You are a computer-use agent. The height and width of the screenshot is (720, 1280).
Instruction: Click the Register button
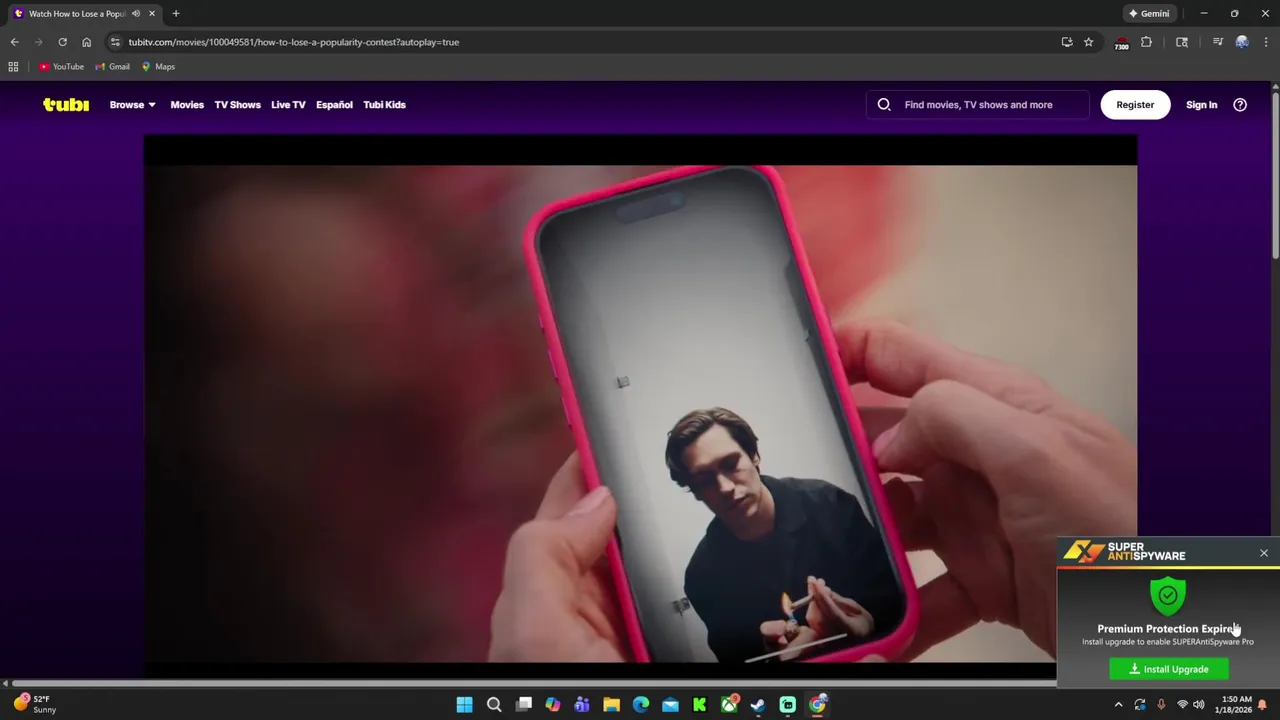click(1135, 104)
